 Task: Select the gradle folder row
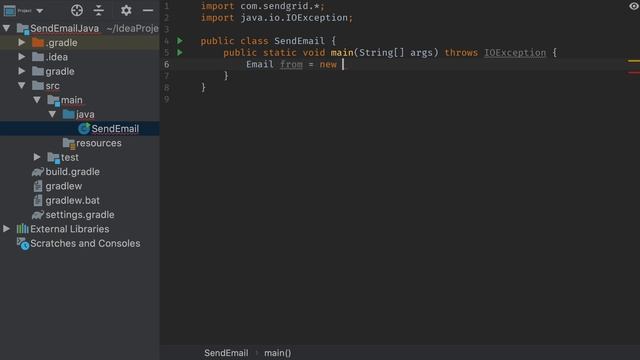tap(80, 71)
